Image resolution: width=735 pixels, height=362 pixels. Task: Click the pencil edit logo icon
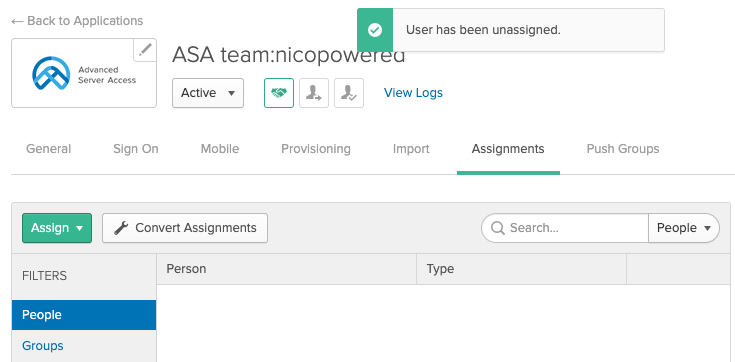pos(145,50)
